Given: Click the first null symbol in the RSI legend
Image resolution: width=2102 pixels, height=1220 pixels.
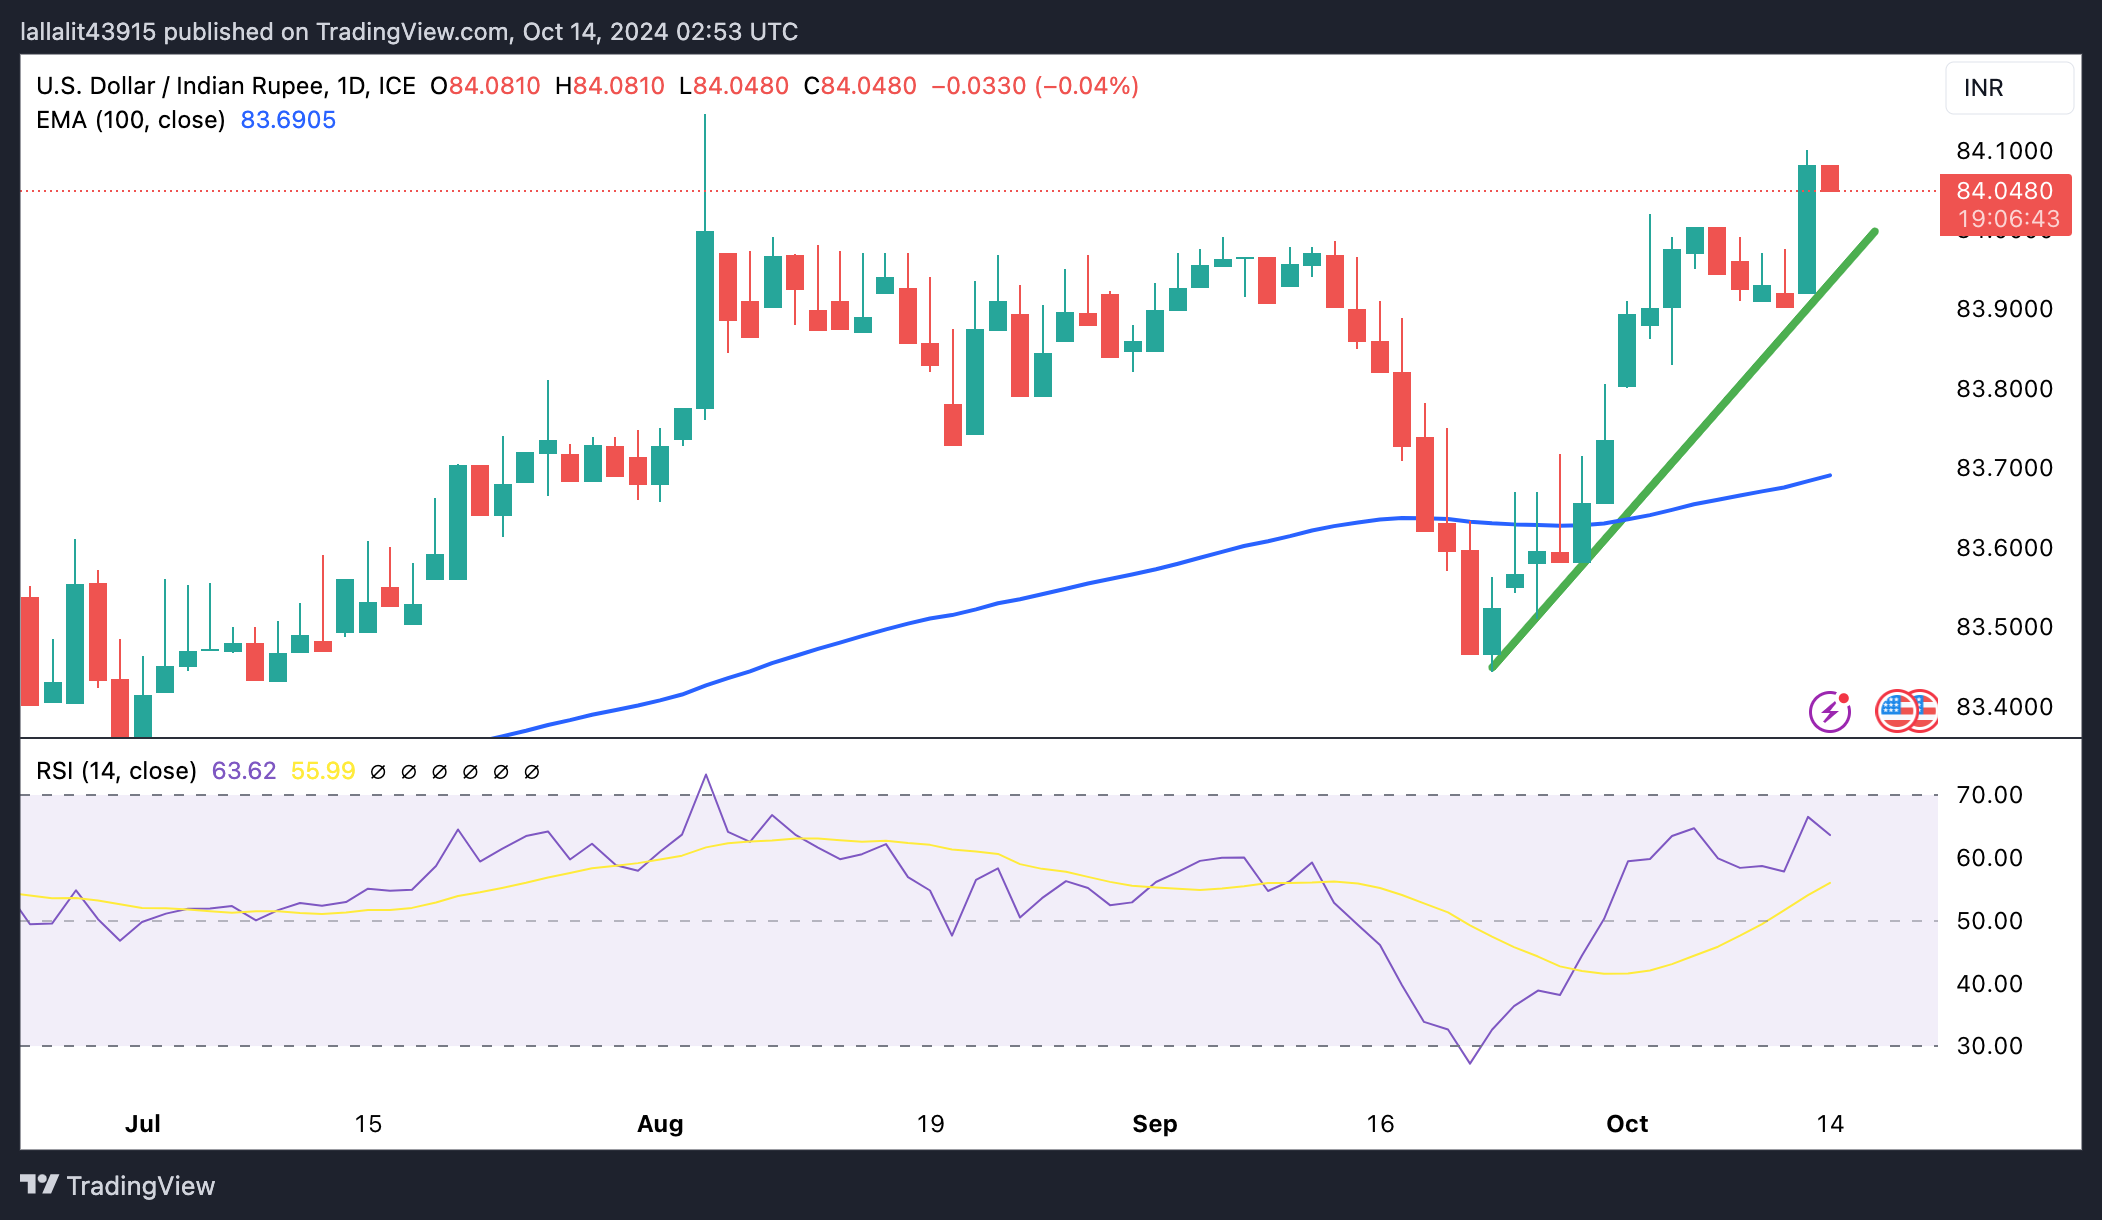Looking at the screenshot, I should click(378, 772).
